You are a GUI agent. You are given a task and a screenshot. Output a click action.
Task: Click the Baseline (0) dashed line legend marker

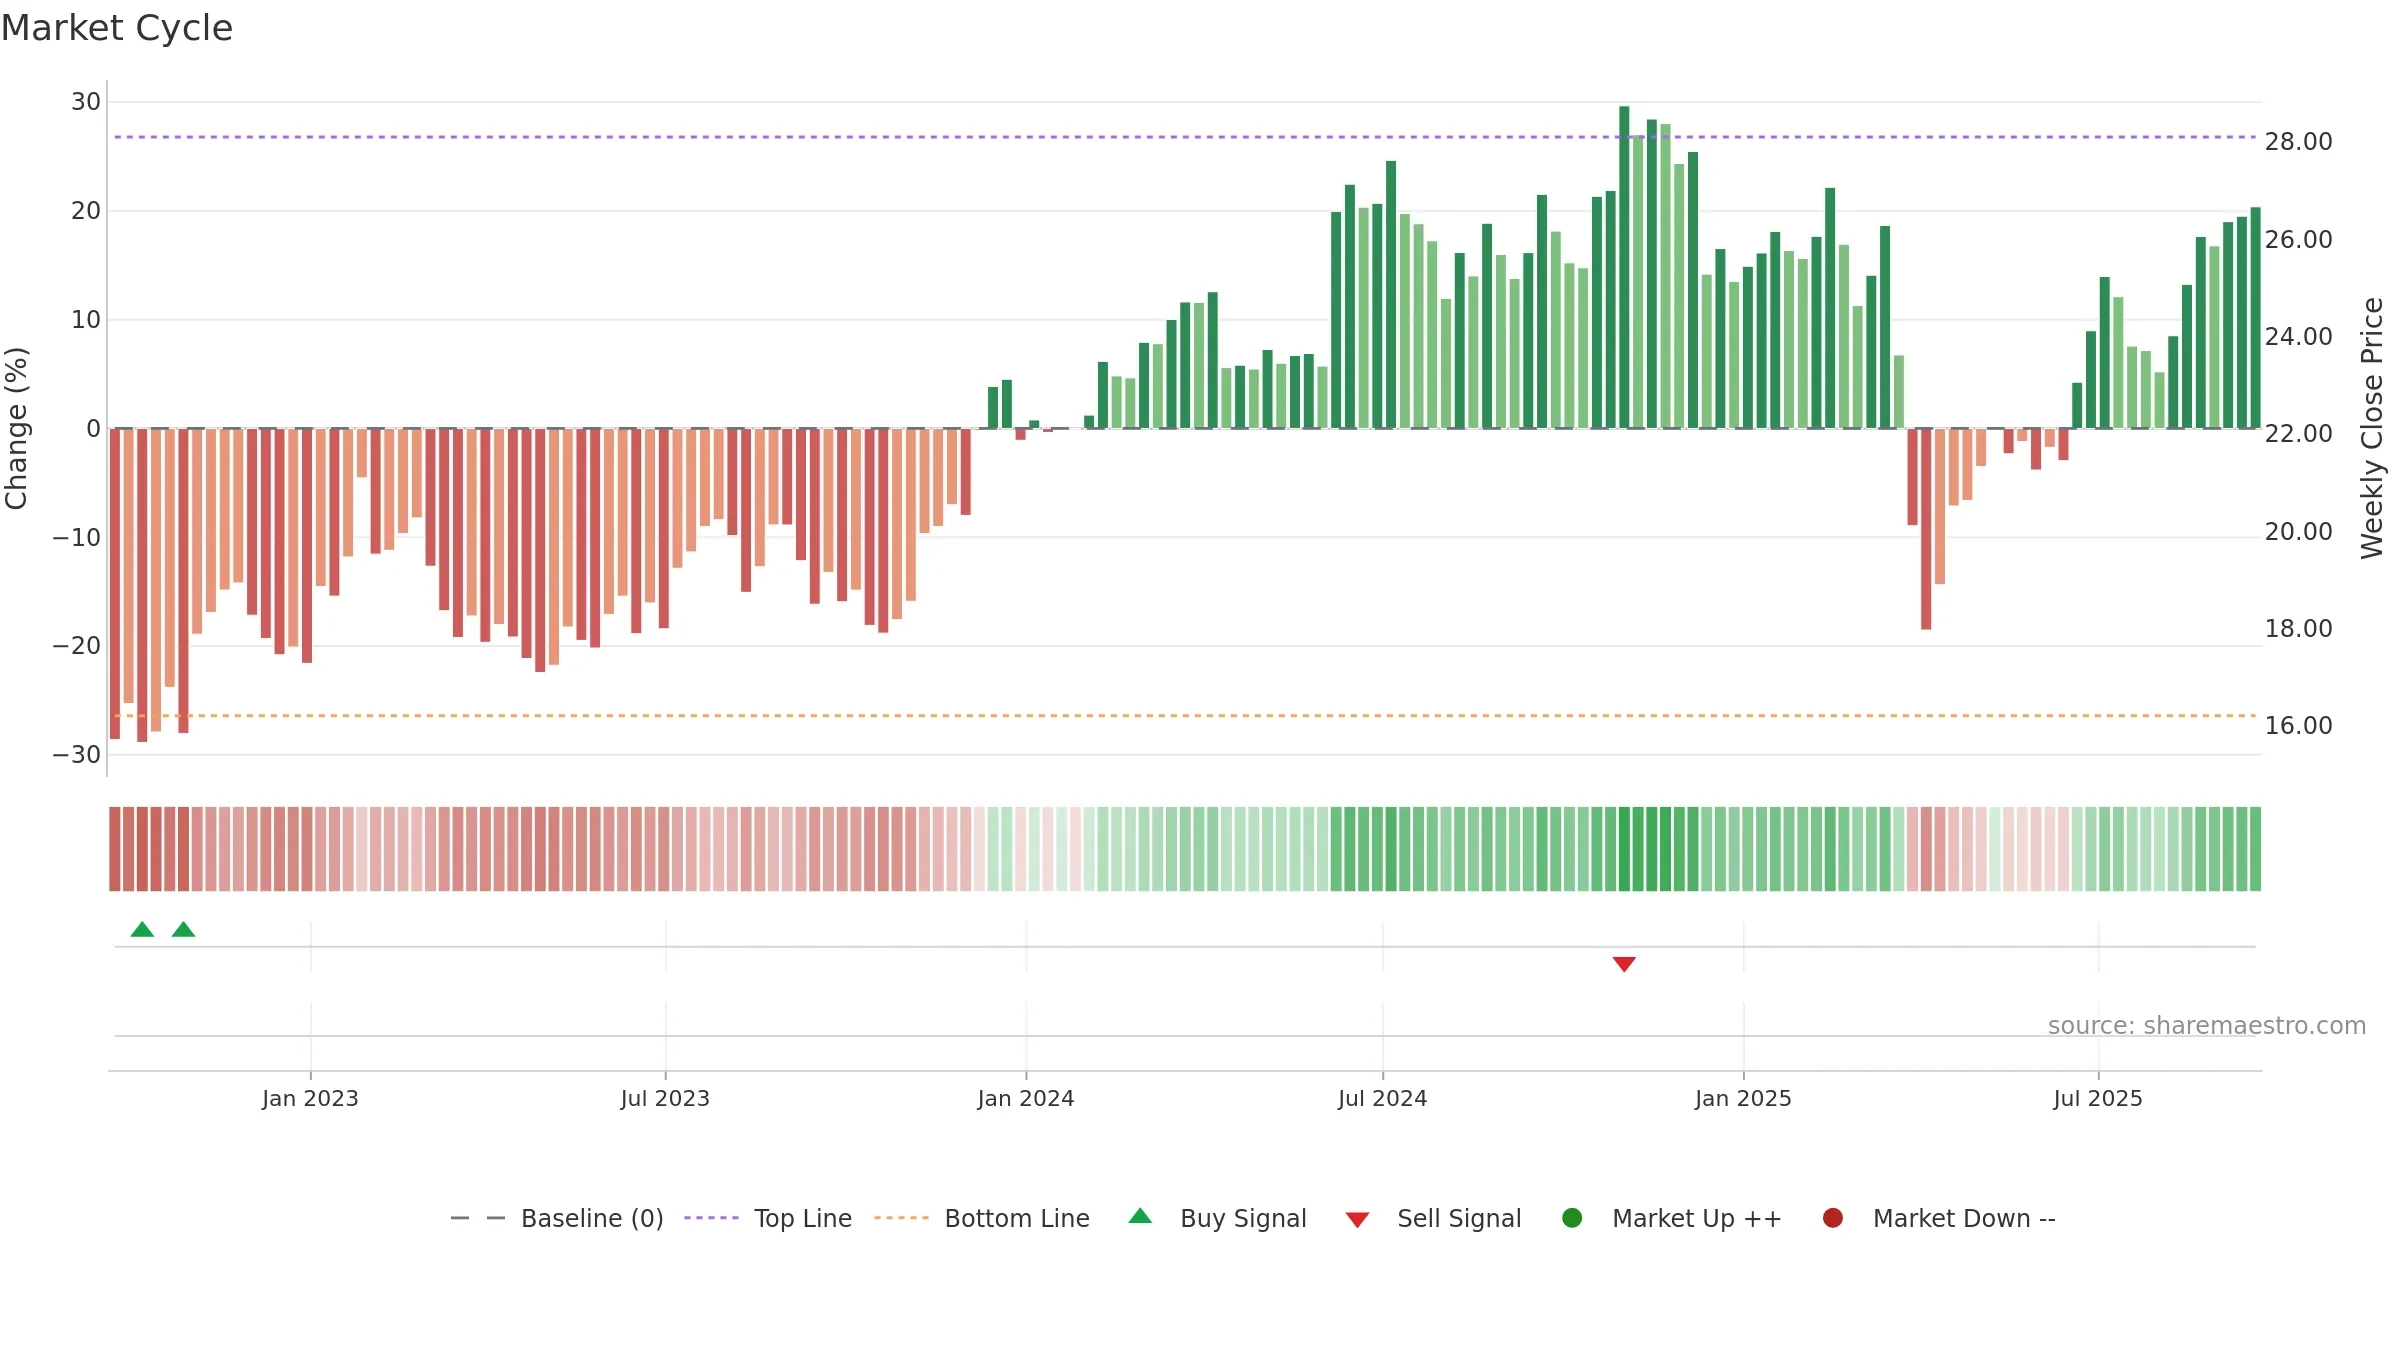click(478, 1218)
